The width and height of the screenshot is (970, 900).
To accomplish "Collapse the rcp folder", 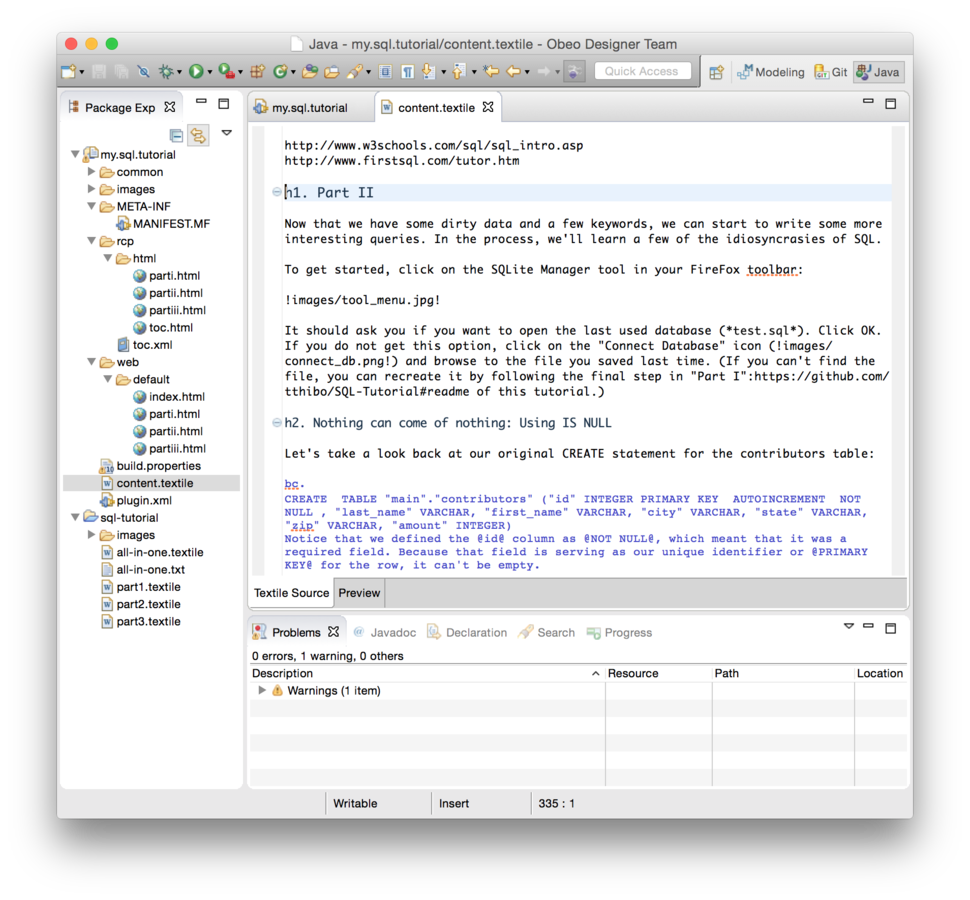I will [x=92, y=241].
